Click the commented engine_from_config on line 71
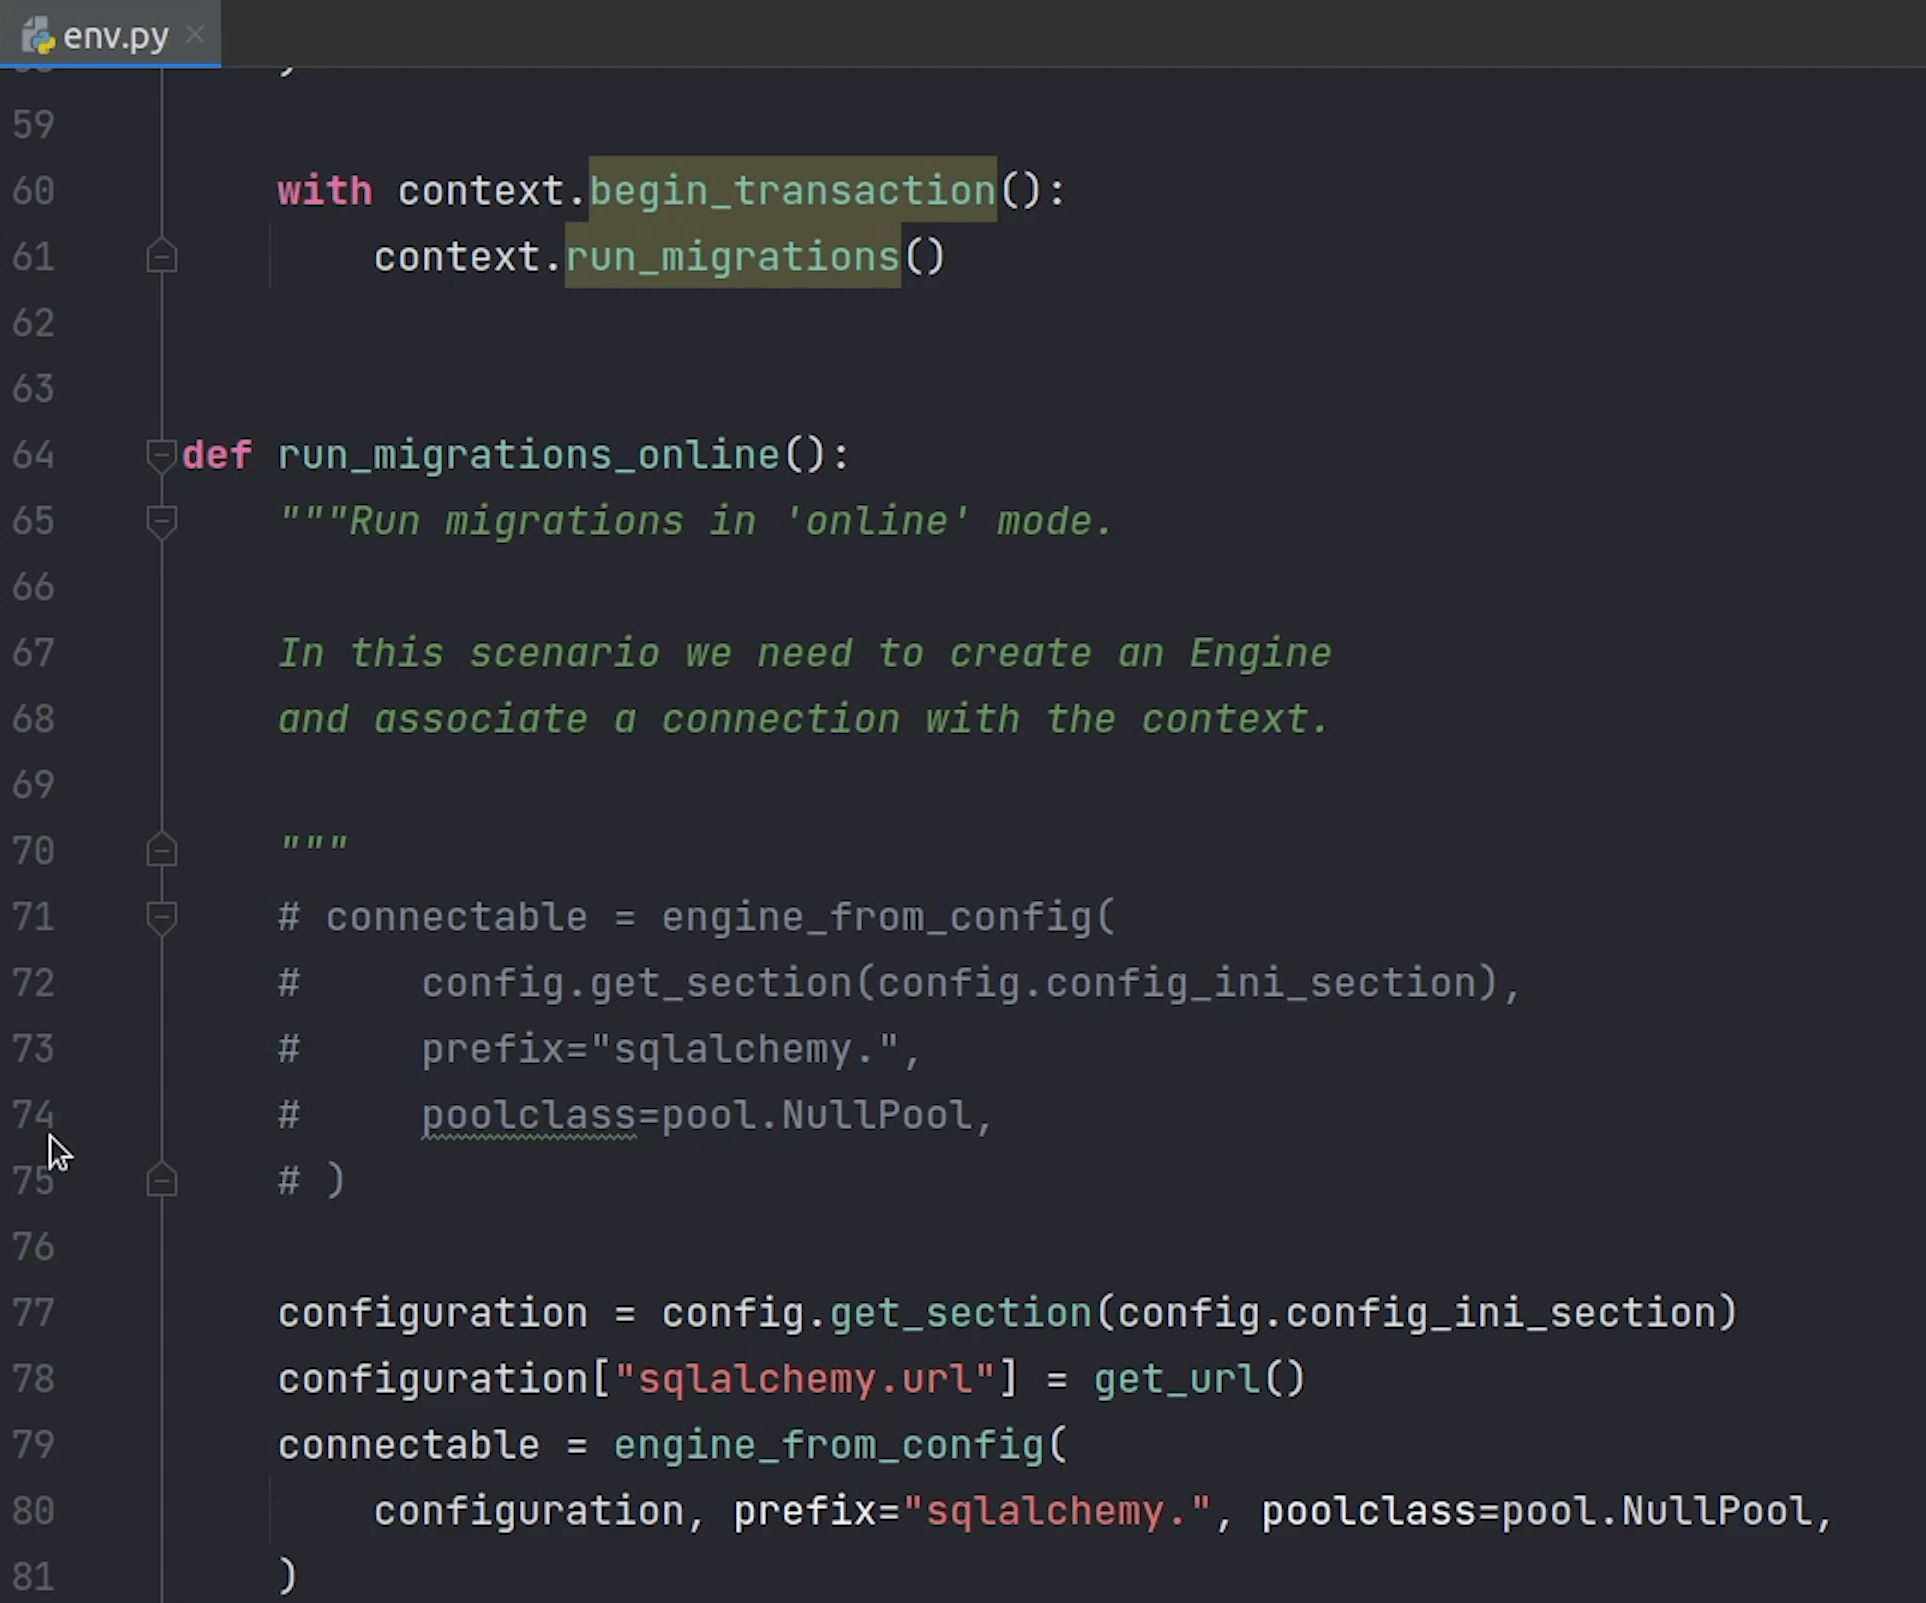 coord(877,917)
